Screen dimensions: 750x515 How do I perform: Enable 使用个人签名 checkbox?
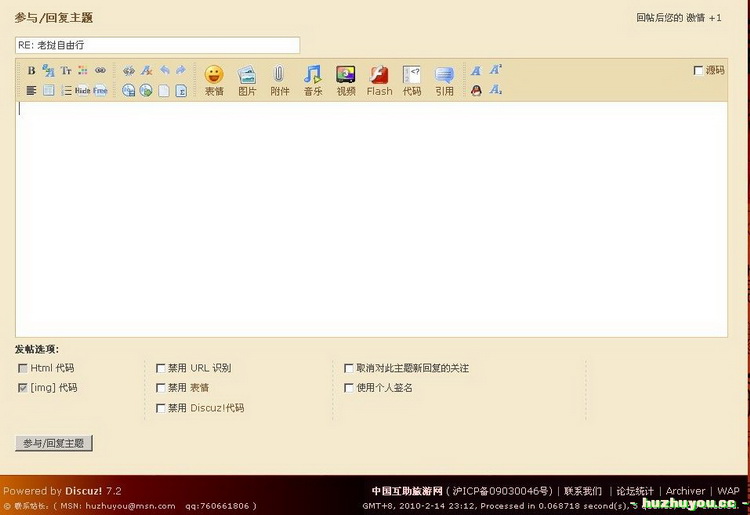[349, 388]
